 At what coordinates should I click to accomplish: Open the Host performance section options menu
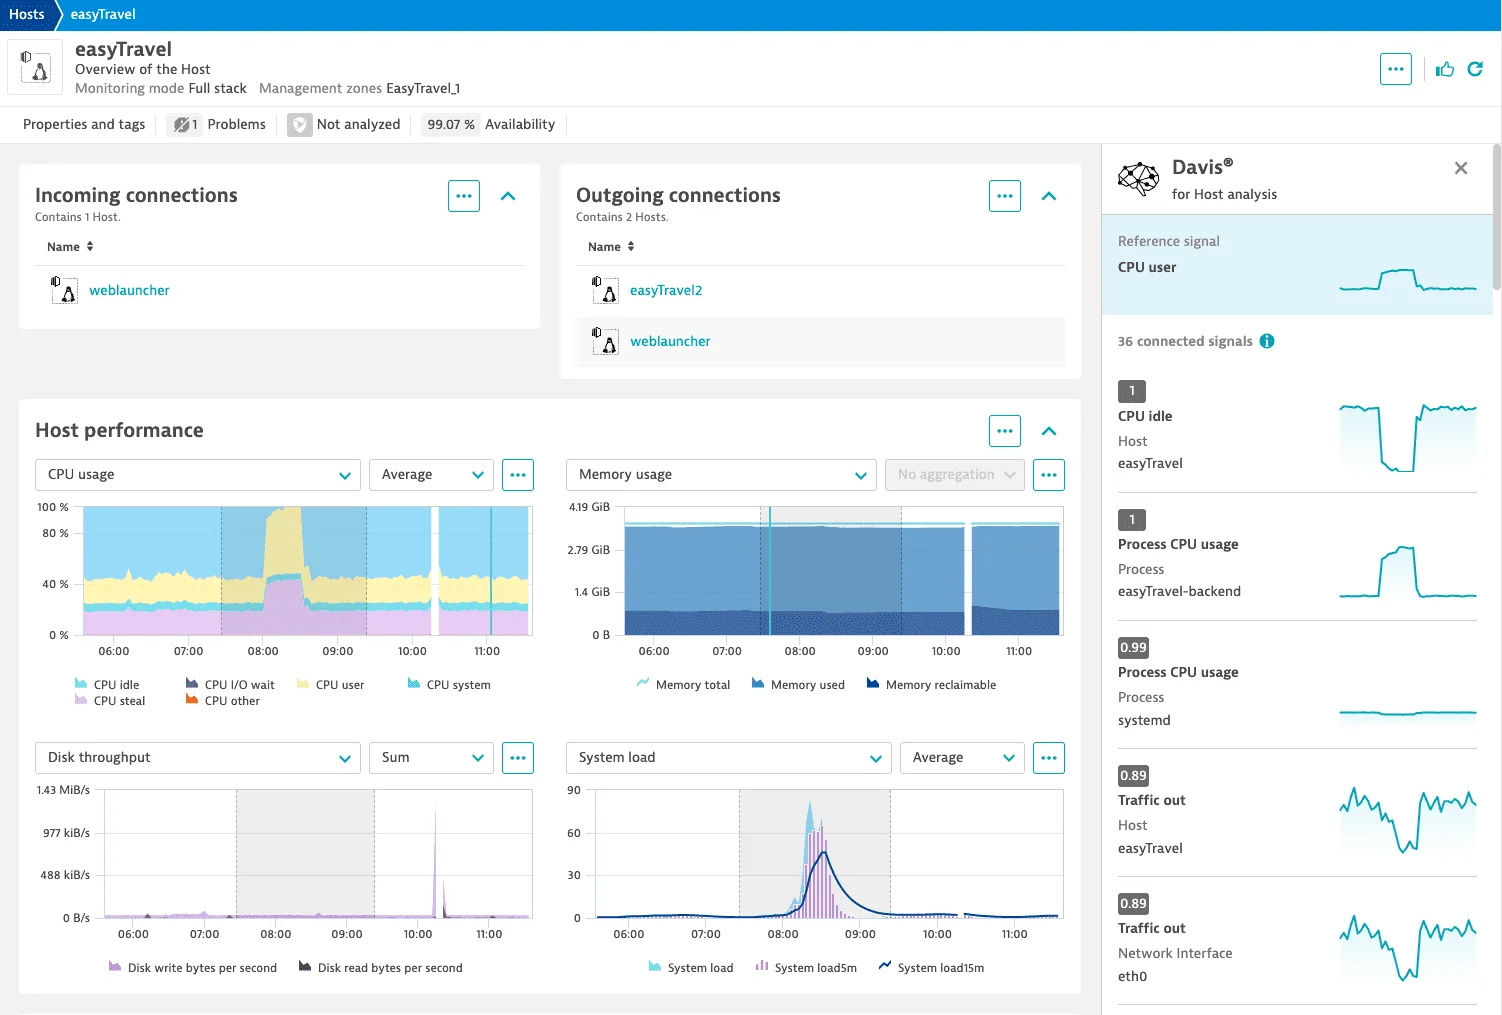tap(1004, 430)
